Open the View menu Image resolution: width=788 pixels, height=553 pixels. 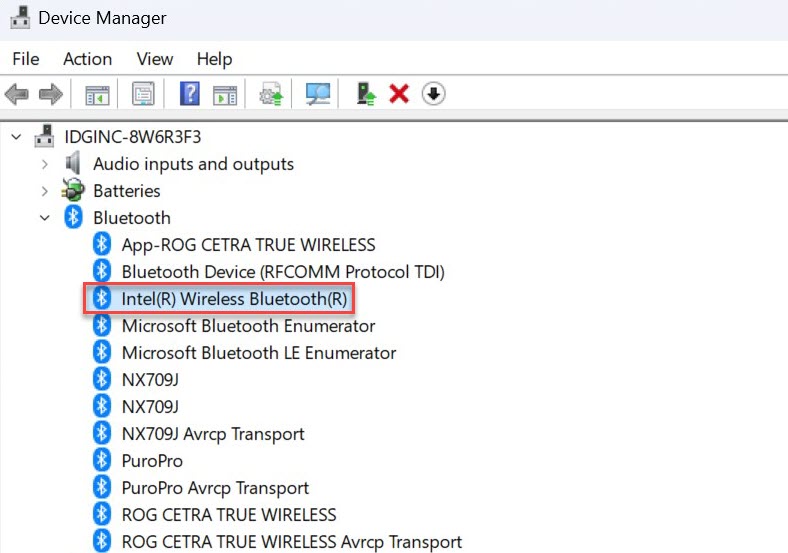155,59
